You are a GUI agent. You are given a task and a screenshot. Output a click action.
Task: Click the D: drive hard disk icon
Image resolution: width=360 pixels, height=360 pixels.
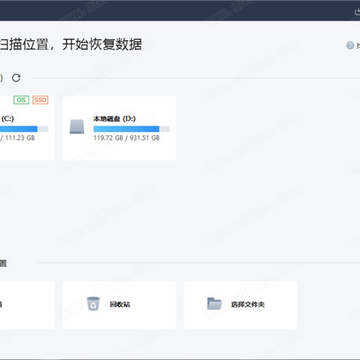tap(77, 127)
